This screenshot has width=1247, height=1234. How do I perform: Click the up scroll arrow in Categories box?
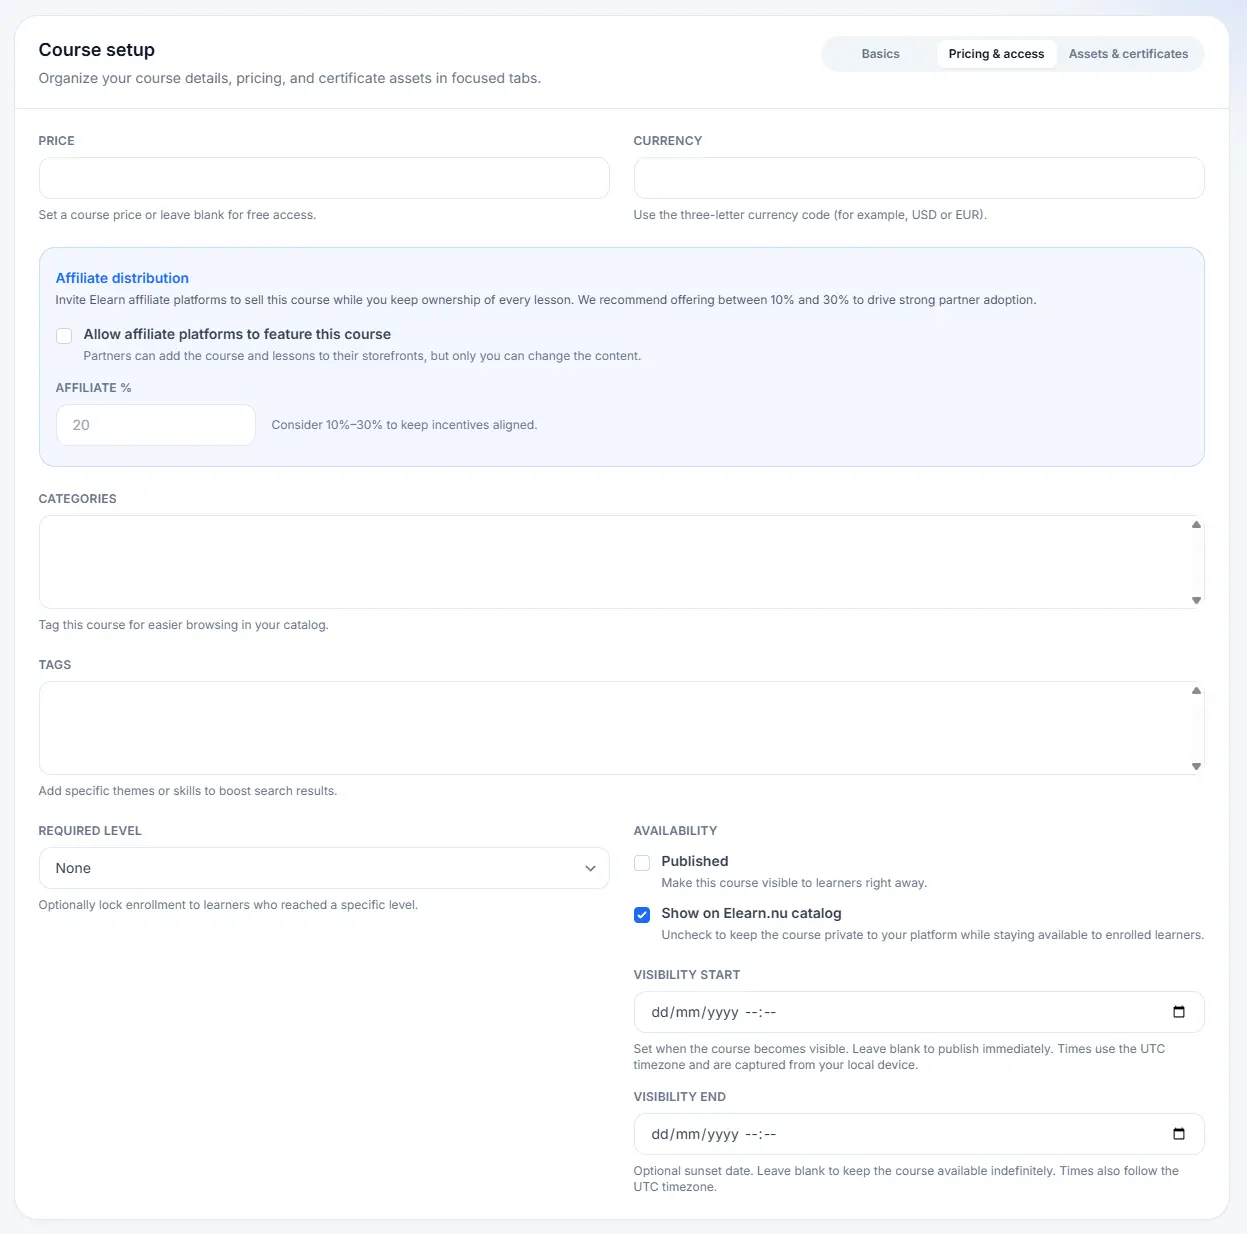click(1196, 524)
